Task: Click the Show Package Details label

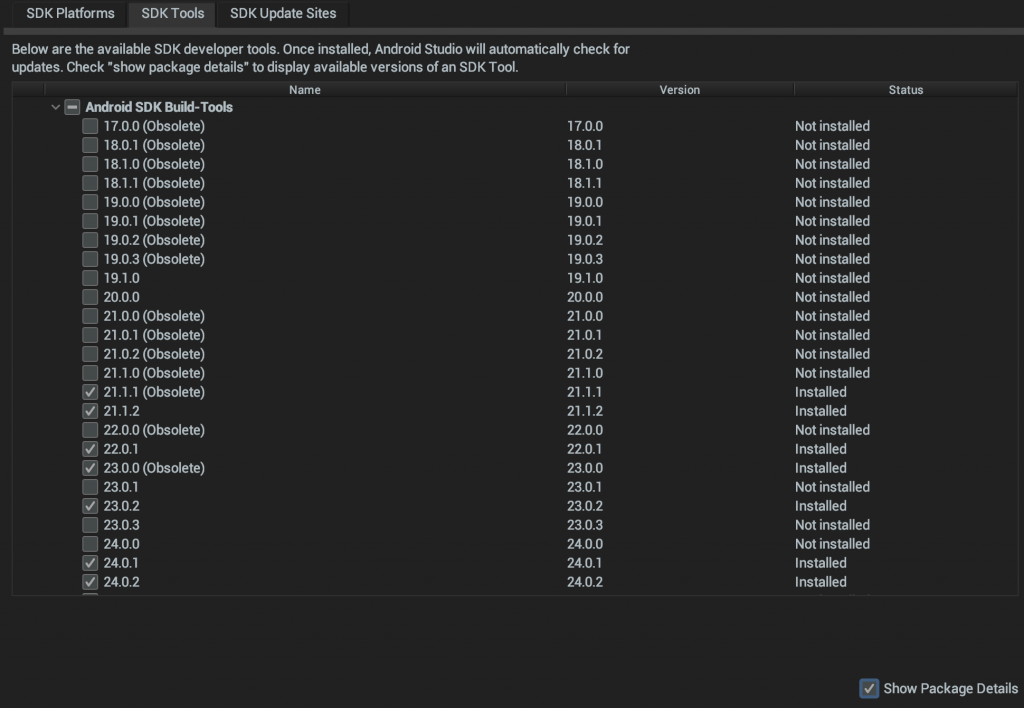Action: [951, 688]
